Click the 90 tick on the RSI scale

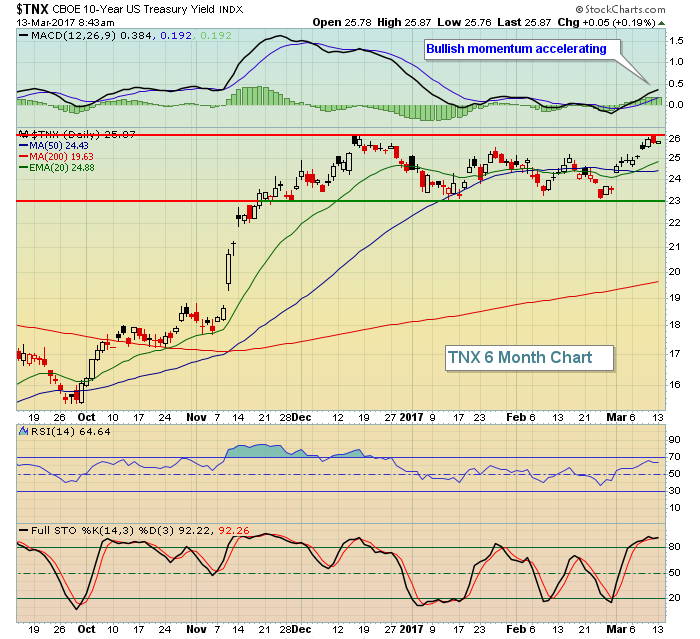tap(675, 440)
